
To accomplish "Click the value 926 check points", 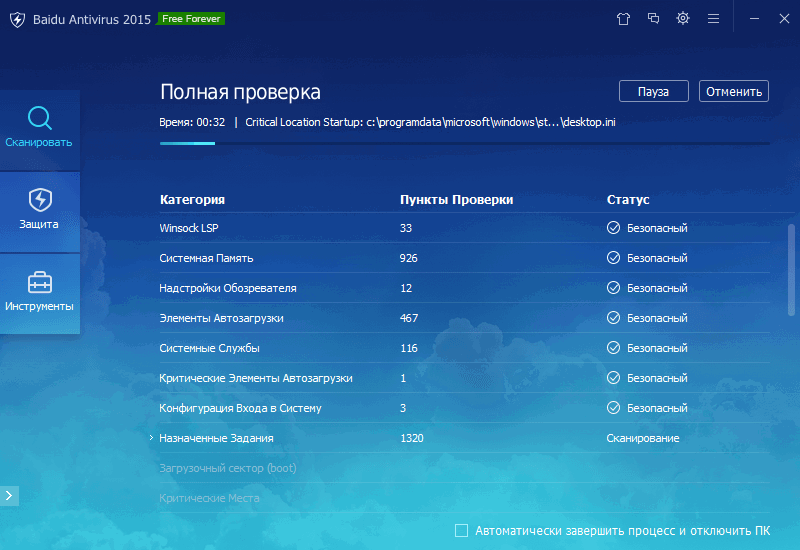I will click(408, 258).
